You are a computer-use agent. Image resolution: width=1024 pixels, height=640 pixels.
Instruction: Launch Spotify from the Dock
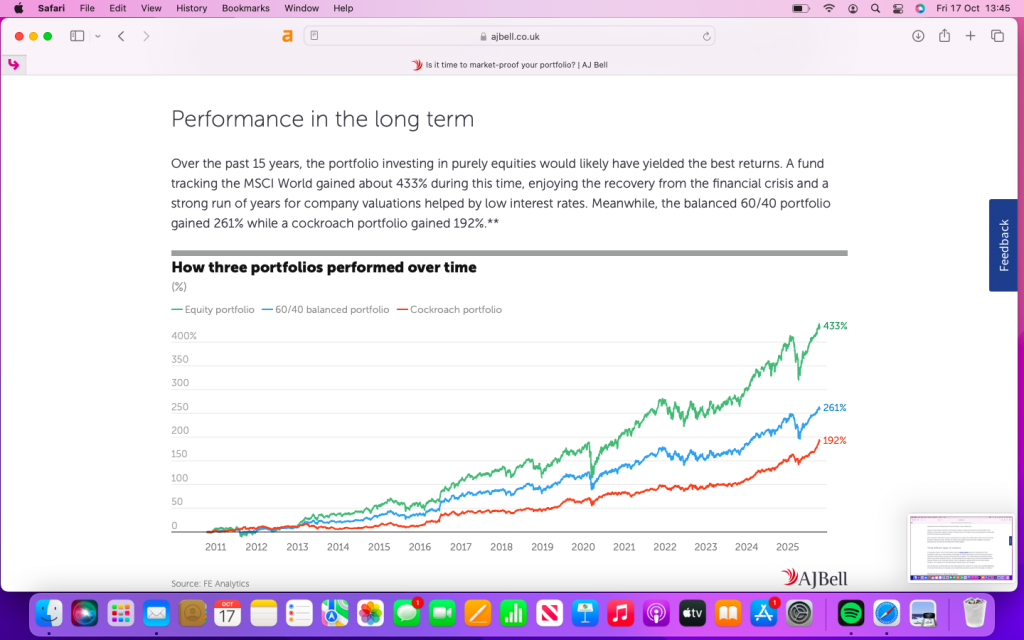pos(850,612)
